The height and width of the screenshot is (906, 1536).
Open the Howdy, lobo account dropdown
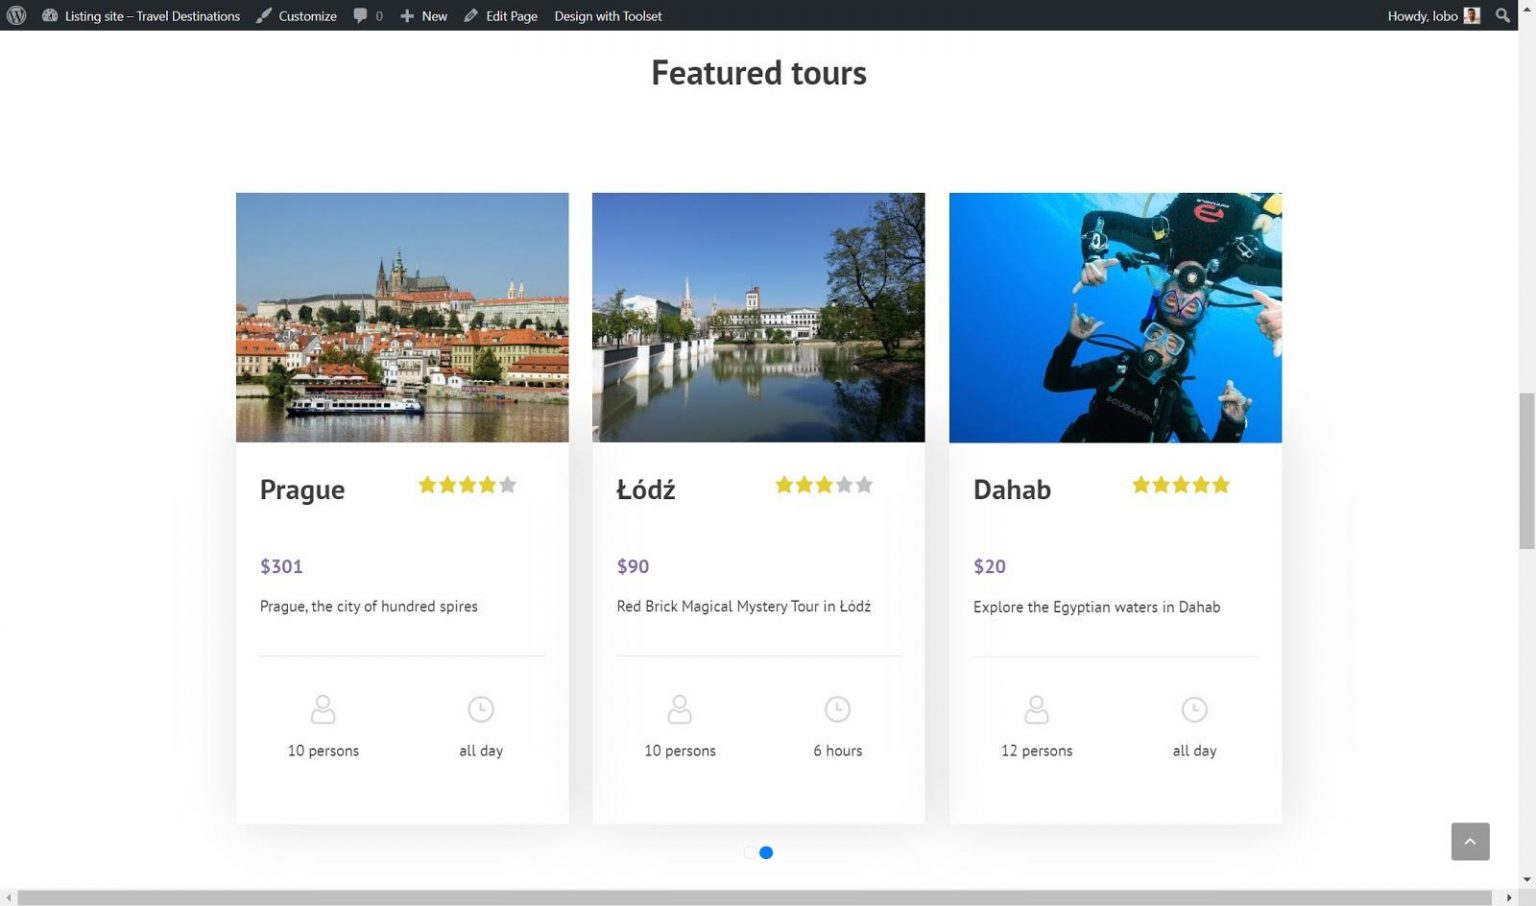(x=1424, y=15)
